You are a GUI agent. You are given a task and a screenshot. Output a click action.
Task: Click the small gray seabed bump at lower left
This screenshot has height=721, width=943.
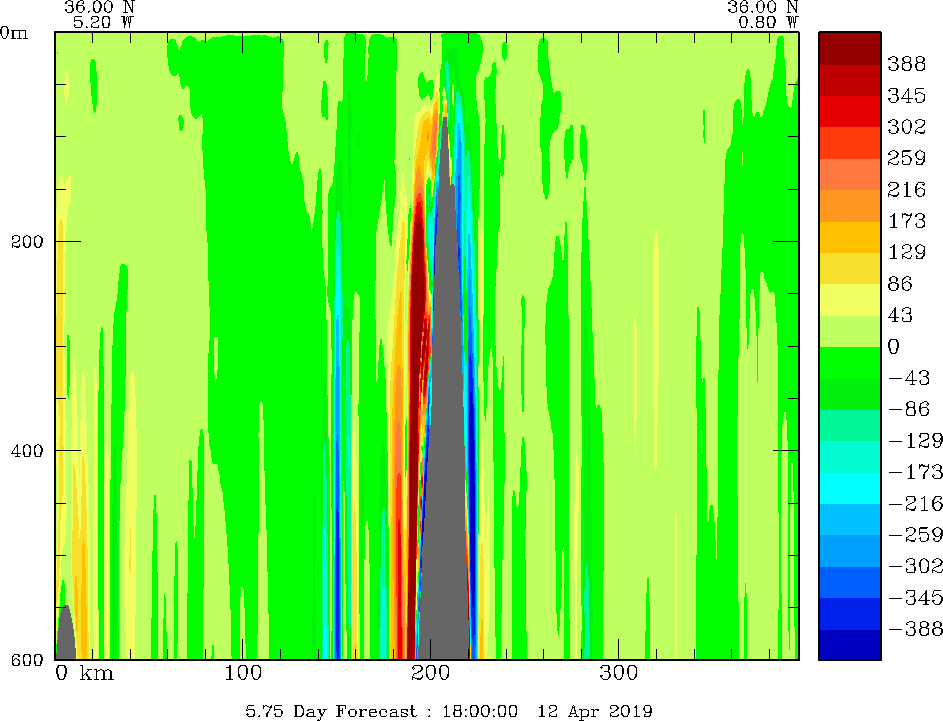point(65,634)
